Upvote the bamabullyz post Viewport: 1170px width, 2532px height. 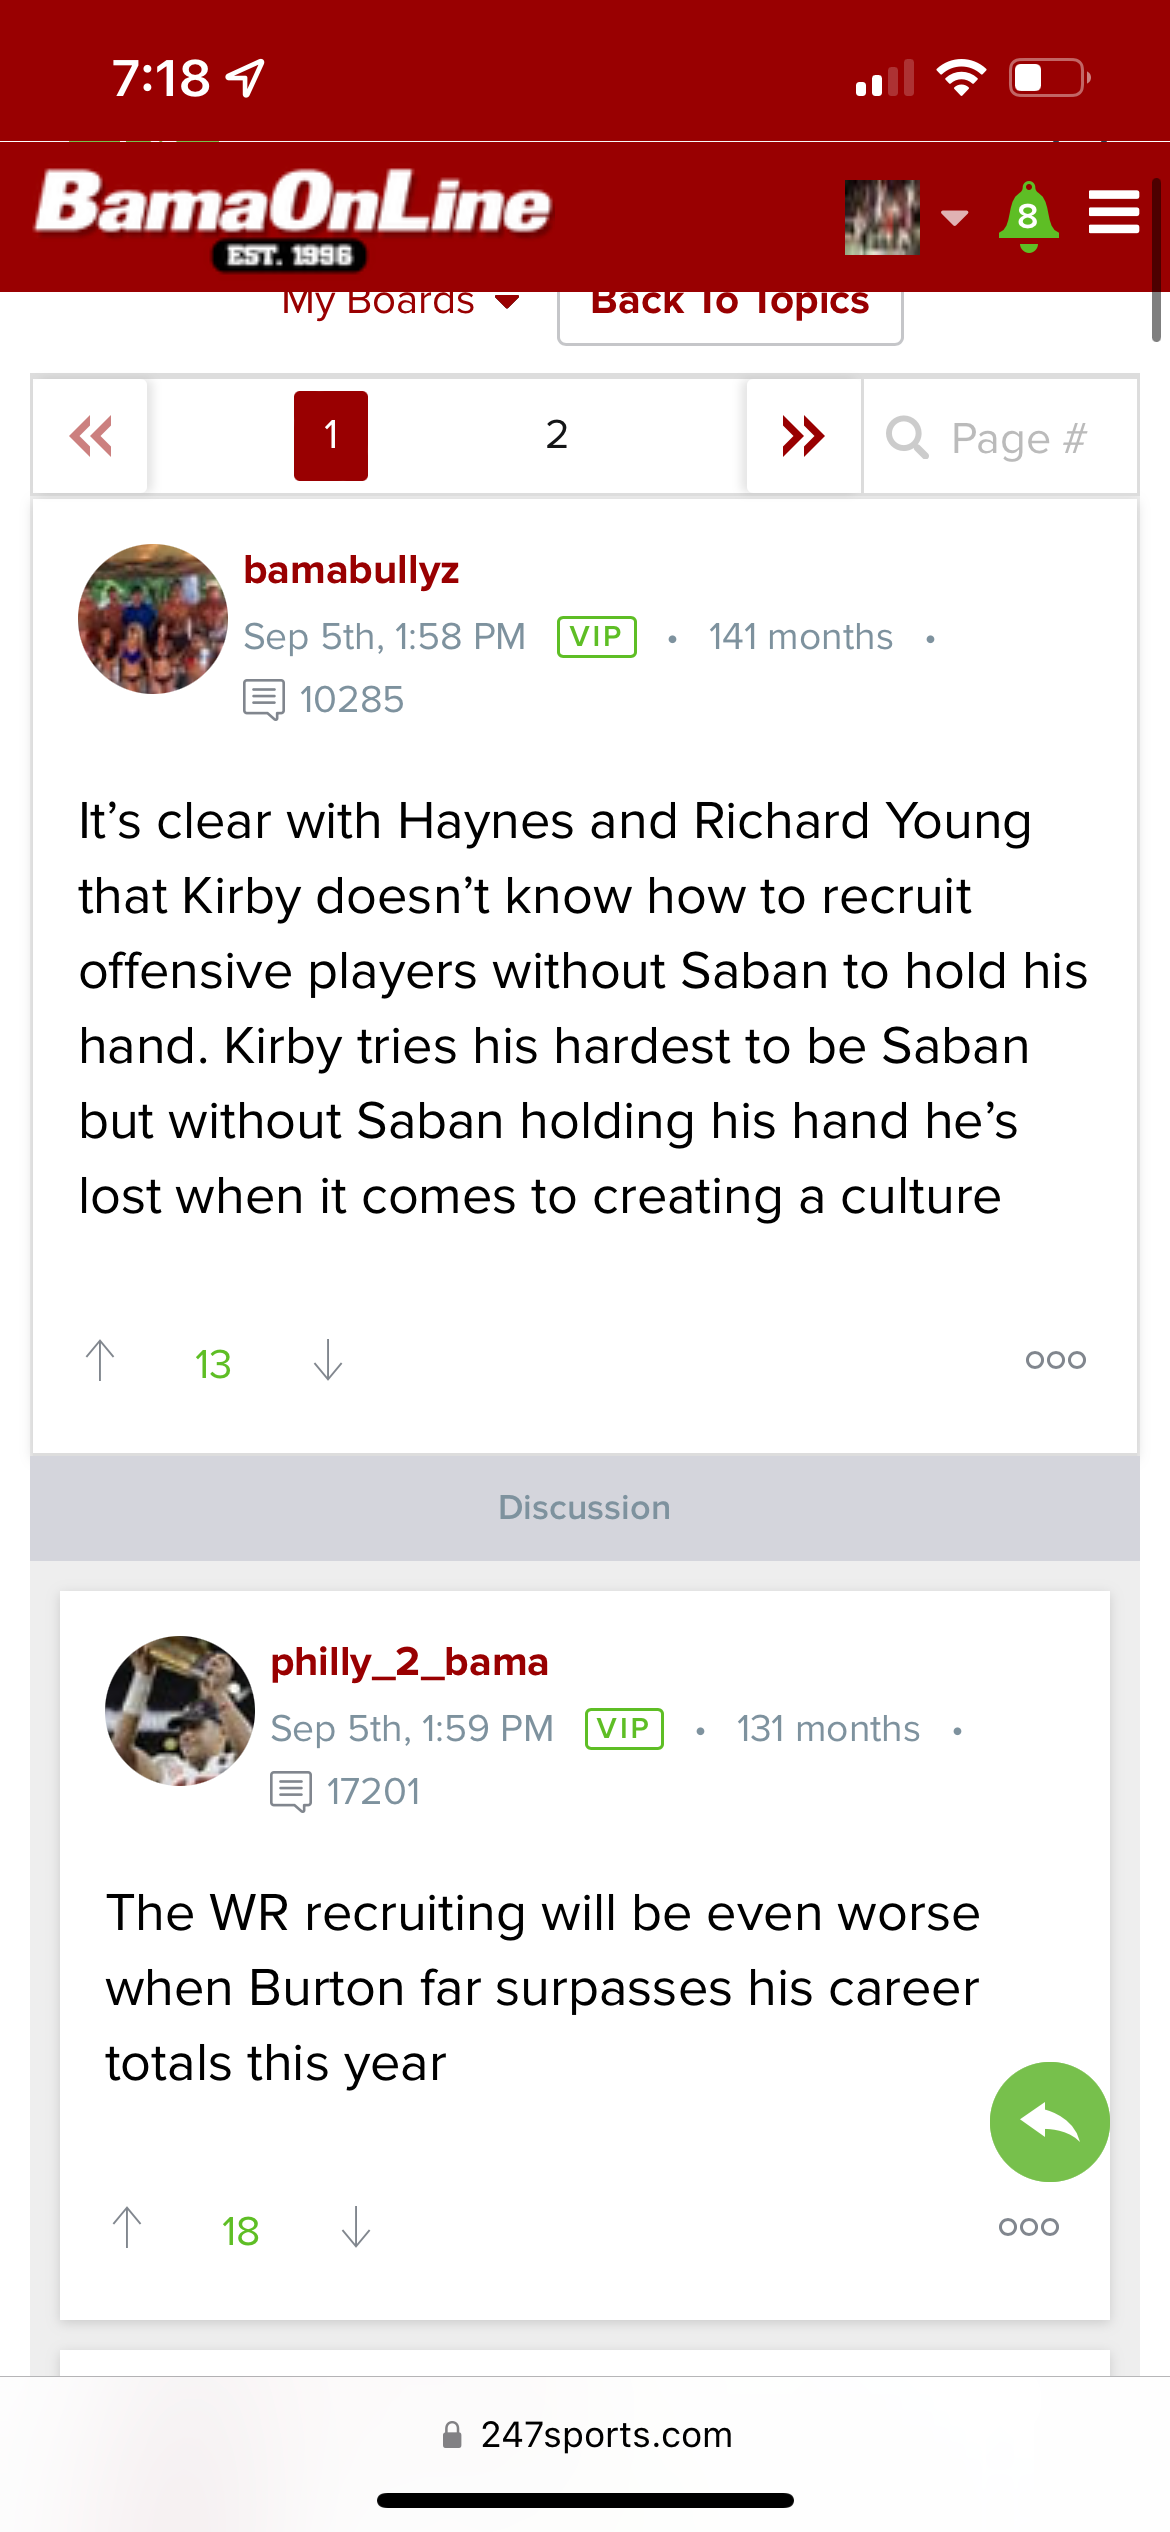click(x=100, y=1361)
